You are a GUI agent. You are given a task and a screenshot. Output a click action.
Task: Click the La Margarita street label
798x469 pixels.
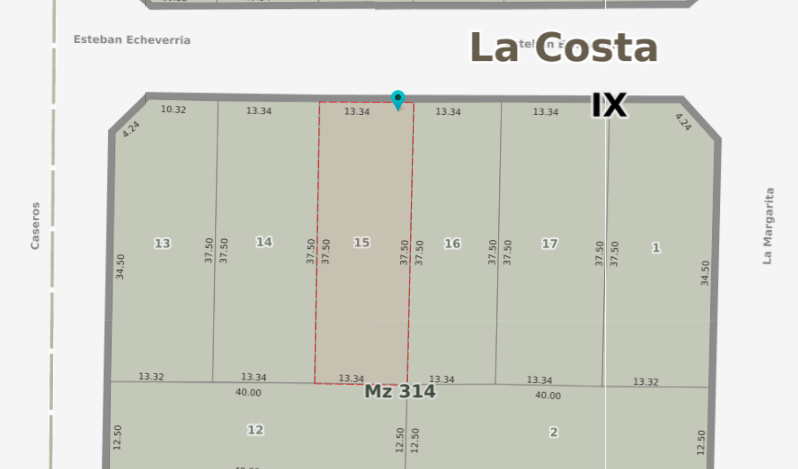point(768,226)
